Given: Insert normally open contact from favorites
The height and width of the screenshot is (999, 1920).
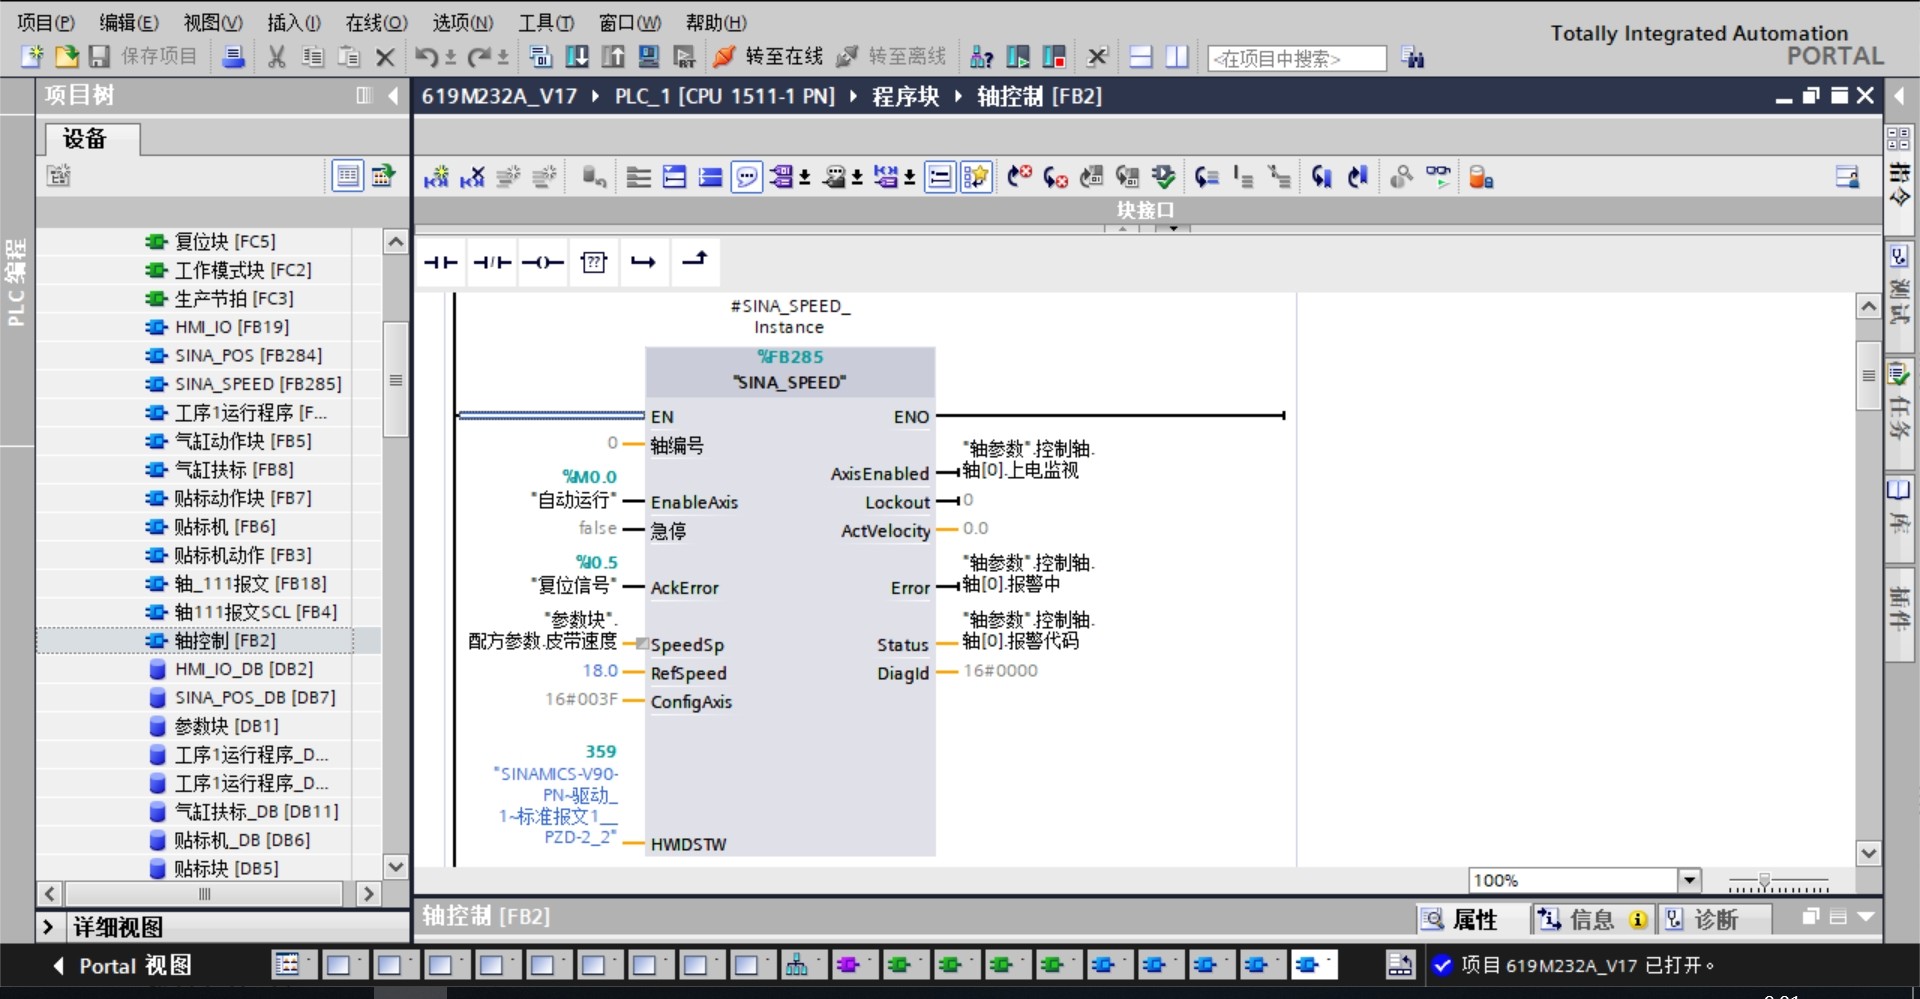Looking at the screenshot, I should (x=440, y=263).
